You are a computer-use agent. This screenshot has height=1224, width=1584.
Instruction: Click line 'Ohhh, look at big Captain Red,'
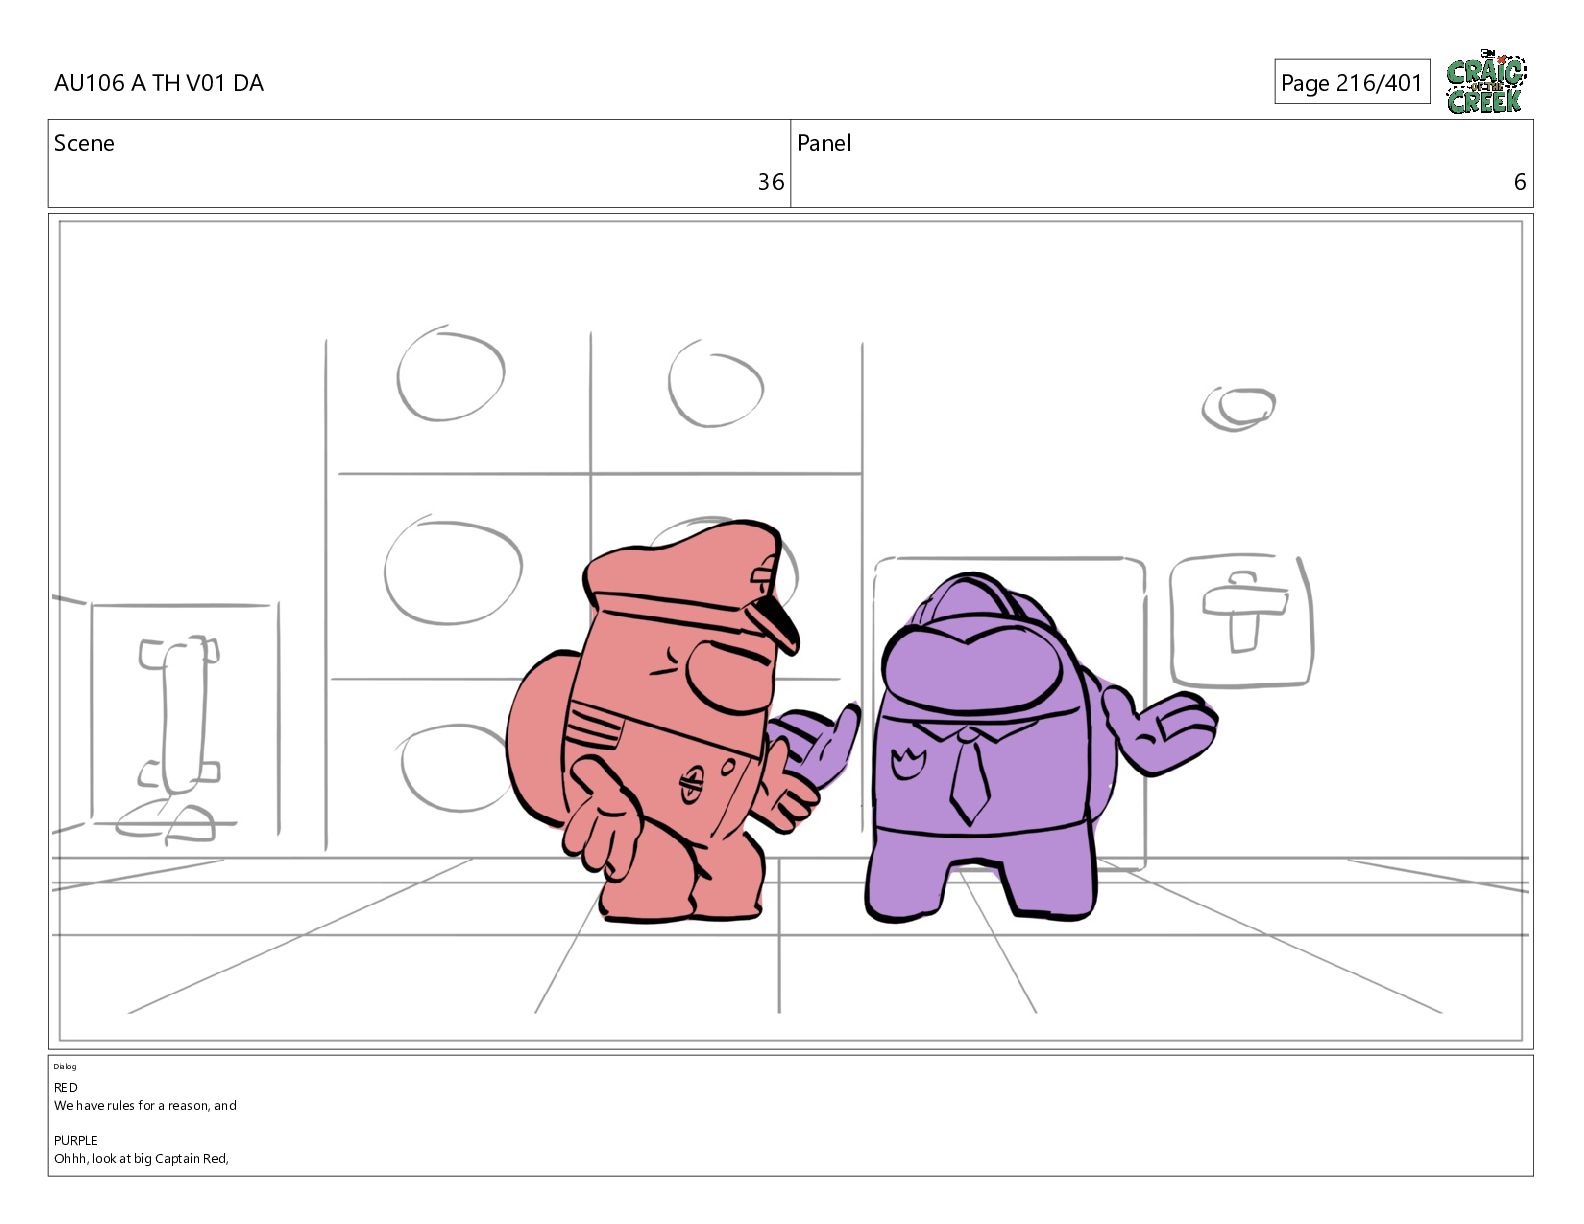141,1158
